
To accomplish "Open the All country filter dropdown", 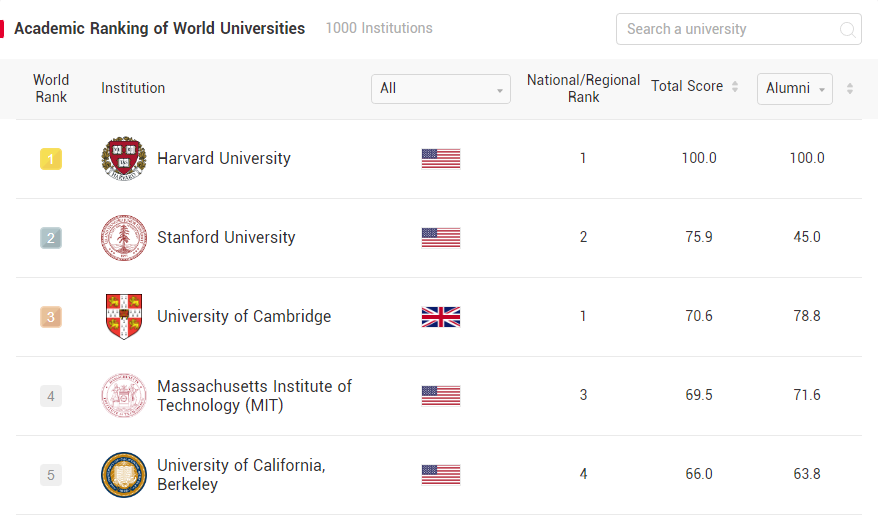I will [x=440, y=88].
